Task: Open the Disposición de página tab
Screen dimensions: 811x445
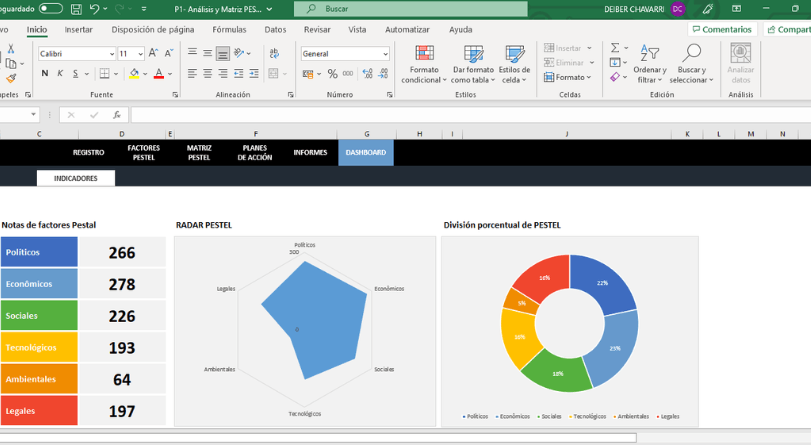Action: (153, 29)
